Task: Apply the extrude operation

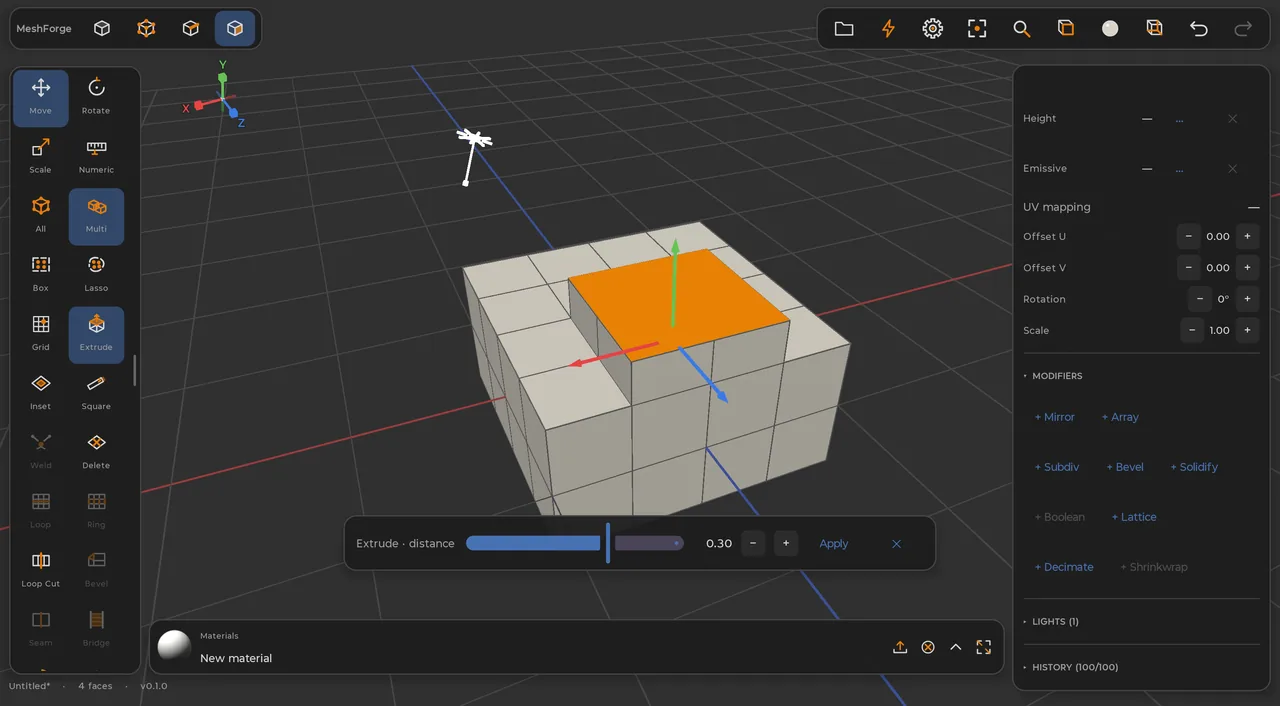Action: pyautogui.click(x=833, y=544)
